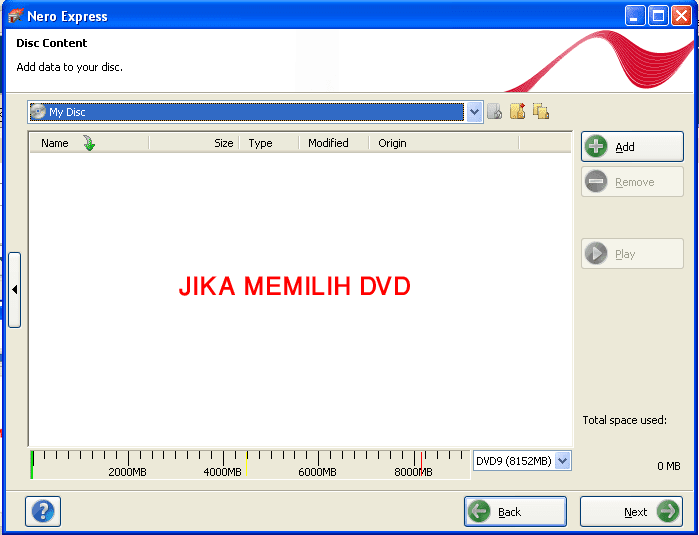Proceed with the Next button
The height and width of the screenshot is (535, 699).
pyautogui.click(x=631, y=511)
